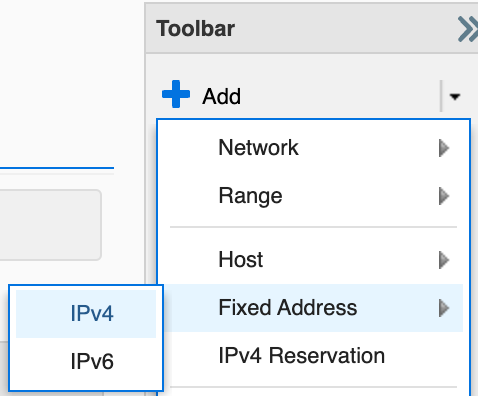Open the Add dropdown caret
The image size is (478, 396).
pos(455,96)
